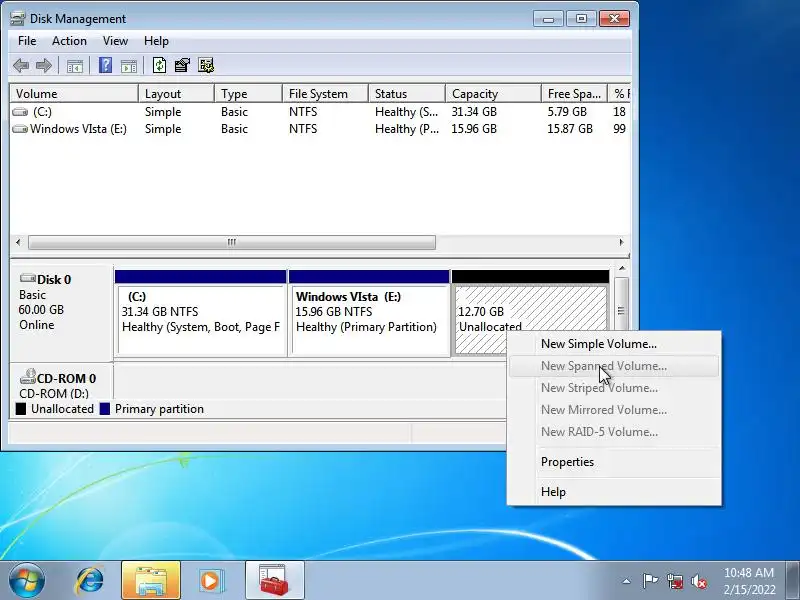This screenshot has height=600, width=800.
Task: Click the disabled New RAID-5 Volume entry
Action: 614,432
